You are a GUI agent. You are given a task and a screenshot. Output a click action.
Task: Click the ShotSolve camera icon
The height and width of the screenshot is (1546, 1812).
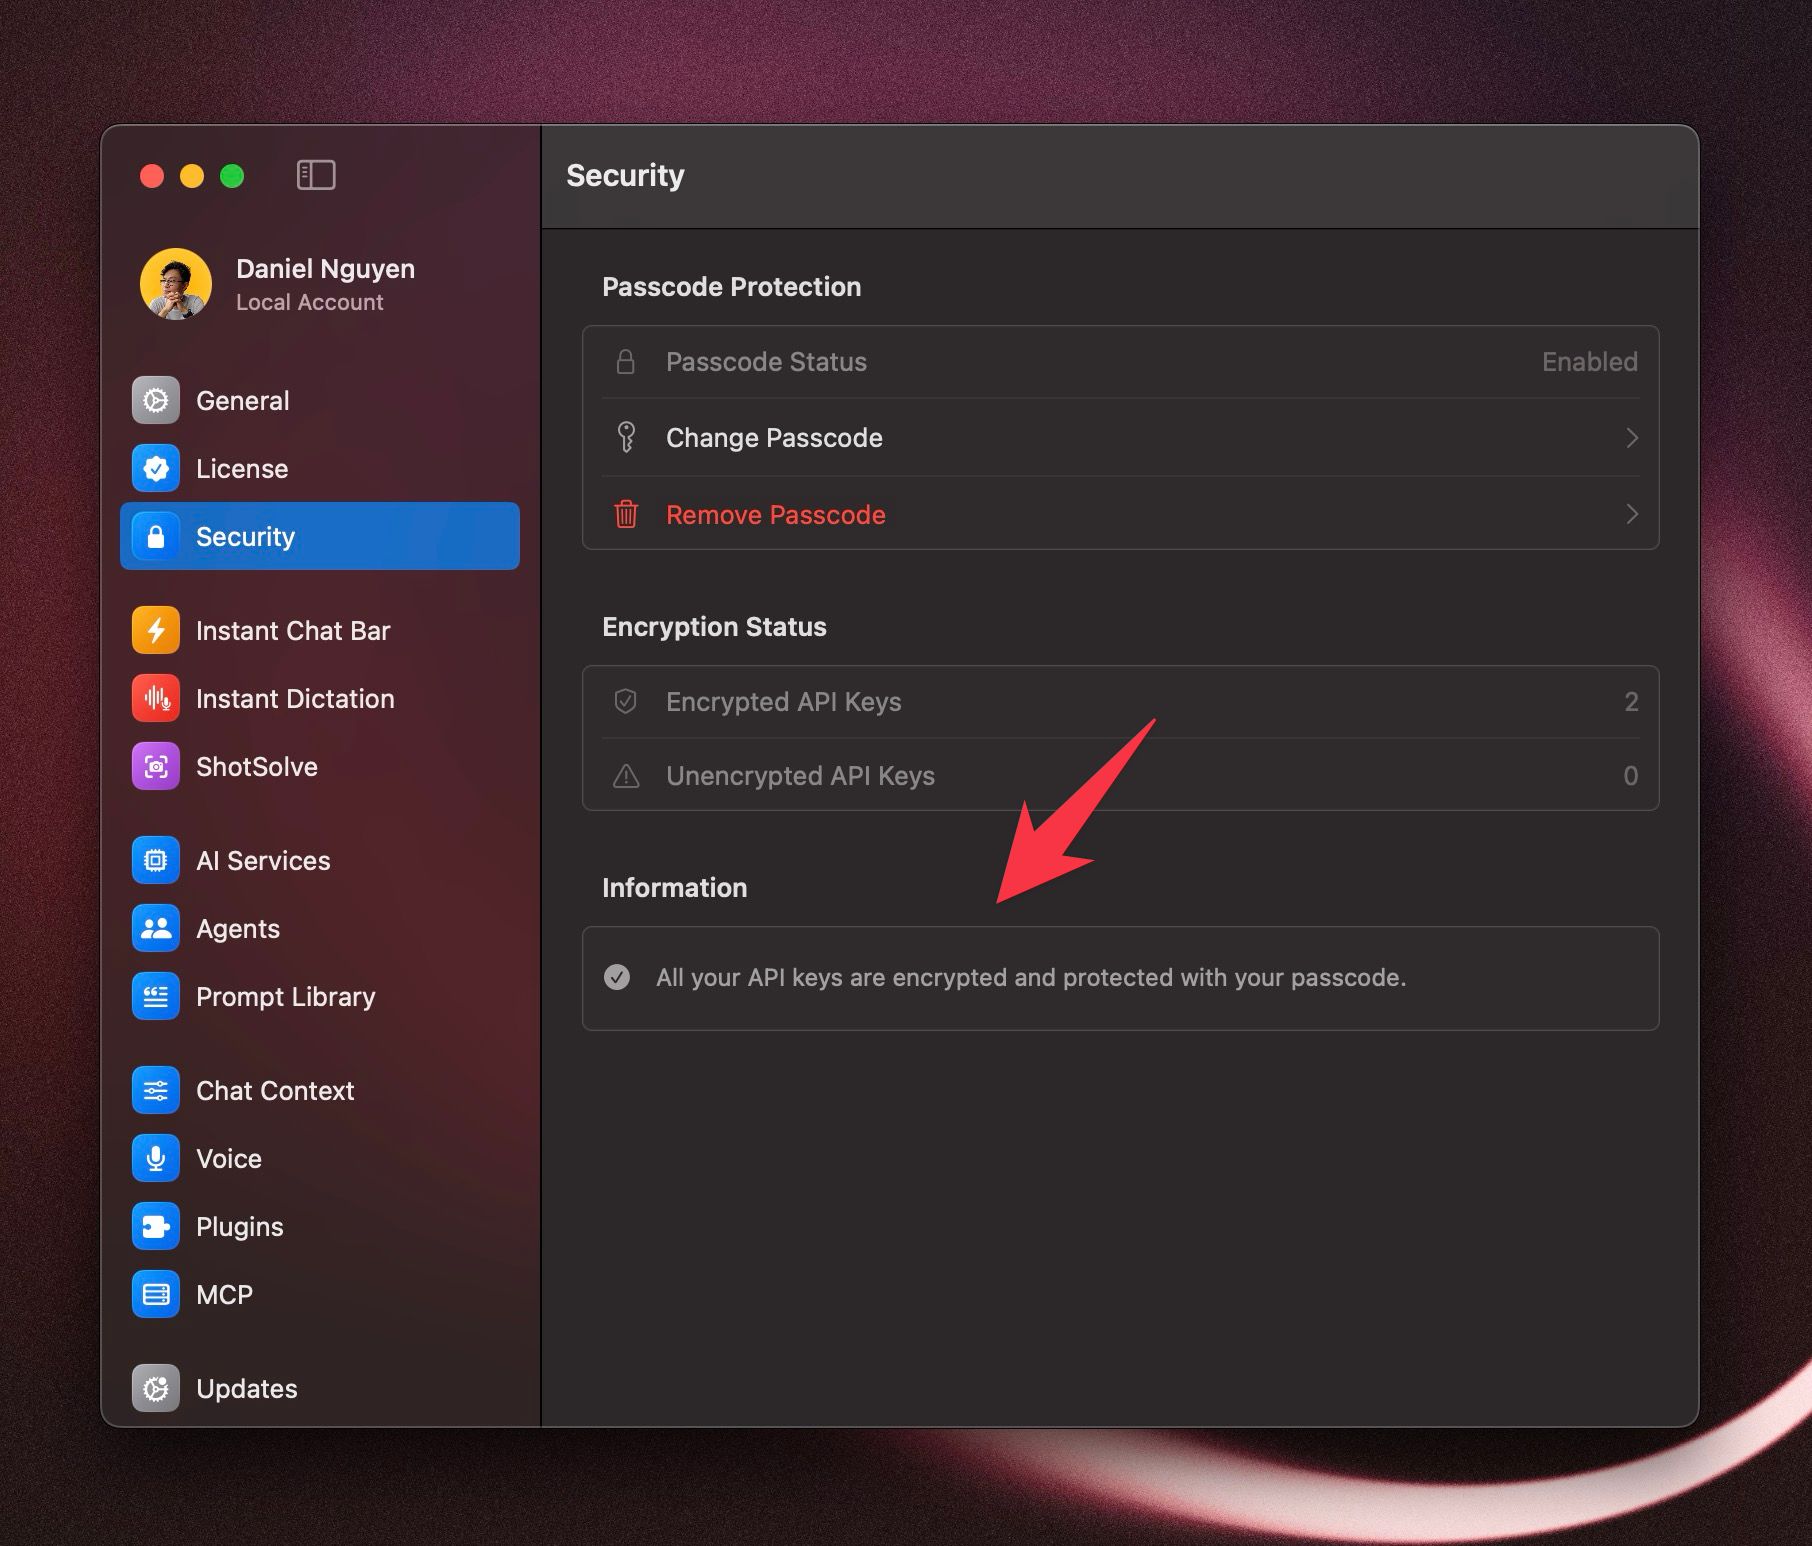(156, 767)
